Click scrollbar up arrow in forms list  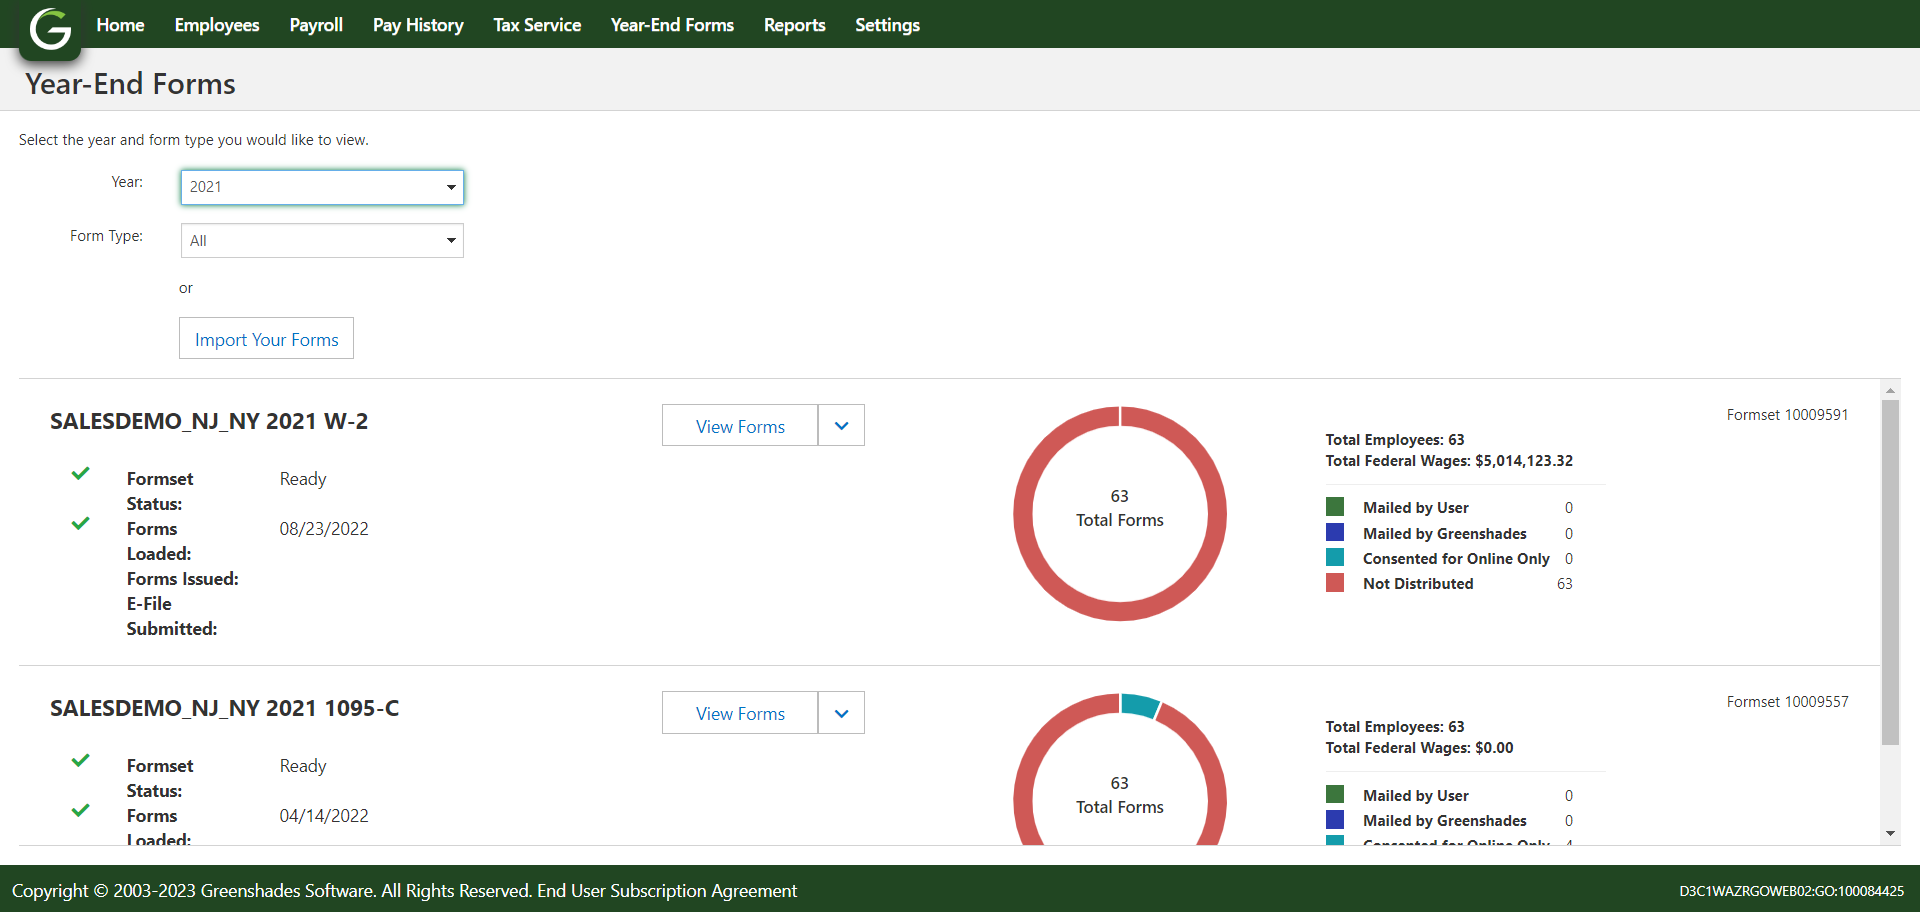coord(1889,390)
